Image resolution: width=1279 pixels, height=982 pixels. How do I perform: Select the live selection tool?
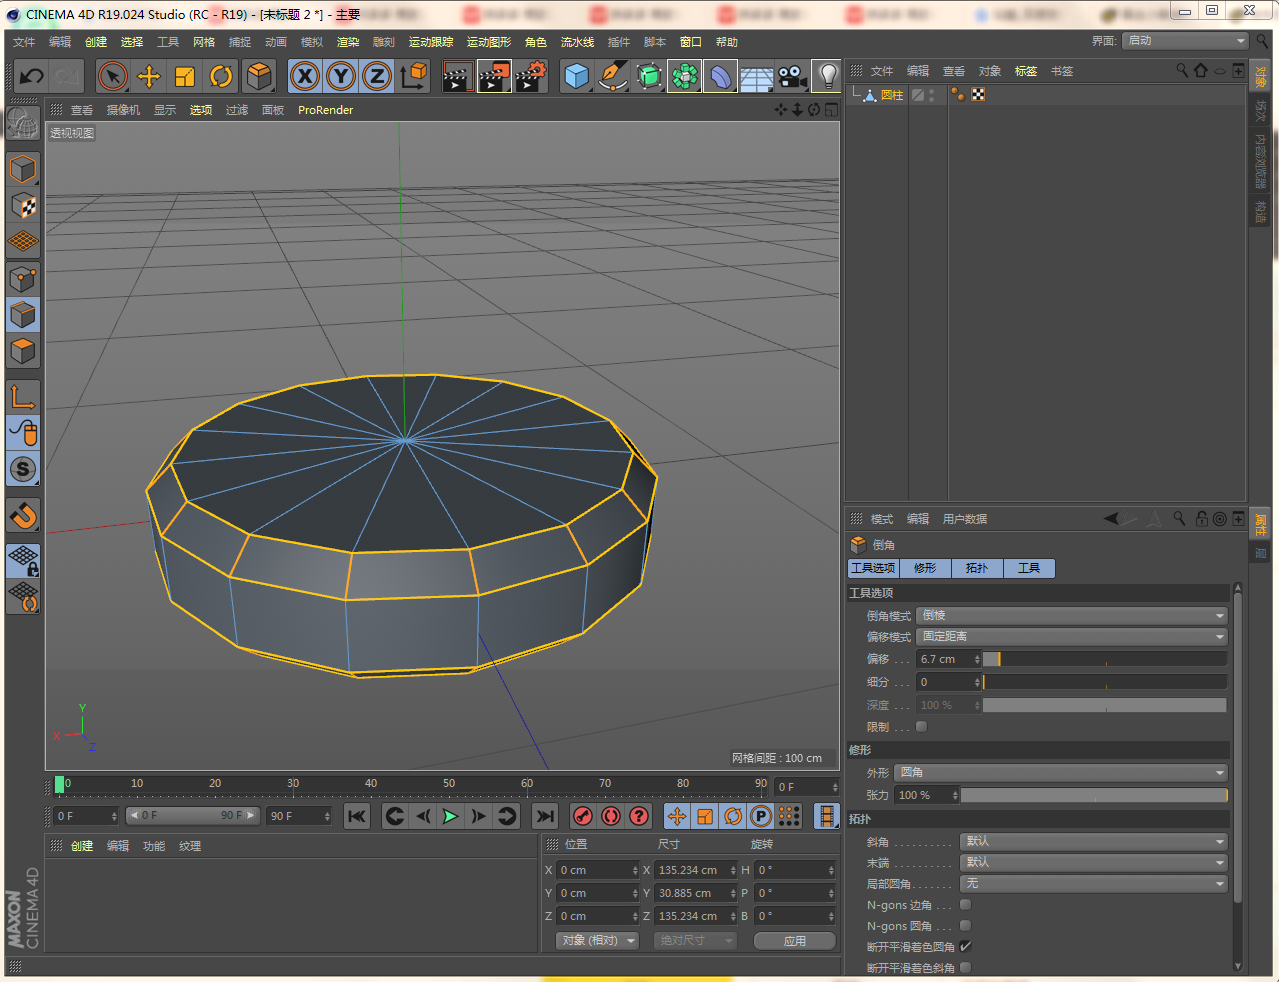[113, 76]
